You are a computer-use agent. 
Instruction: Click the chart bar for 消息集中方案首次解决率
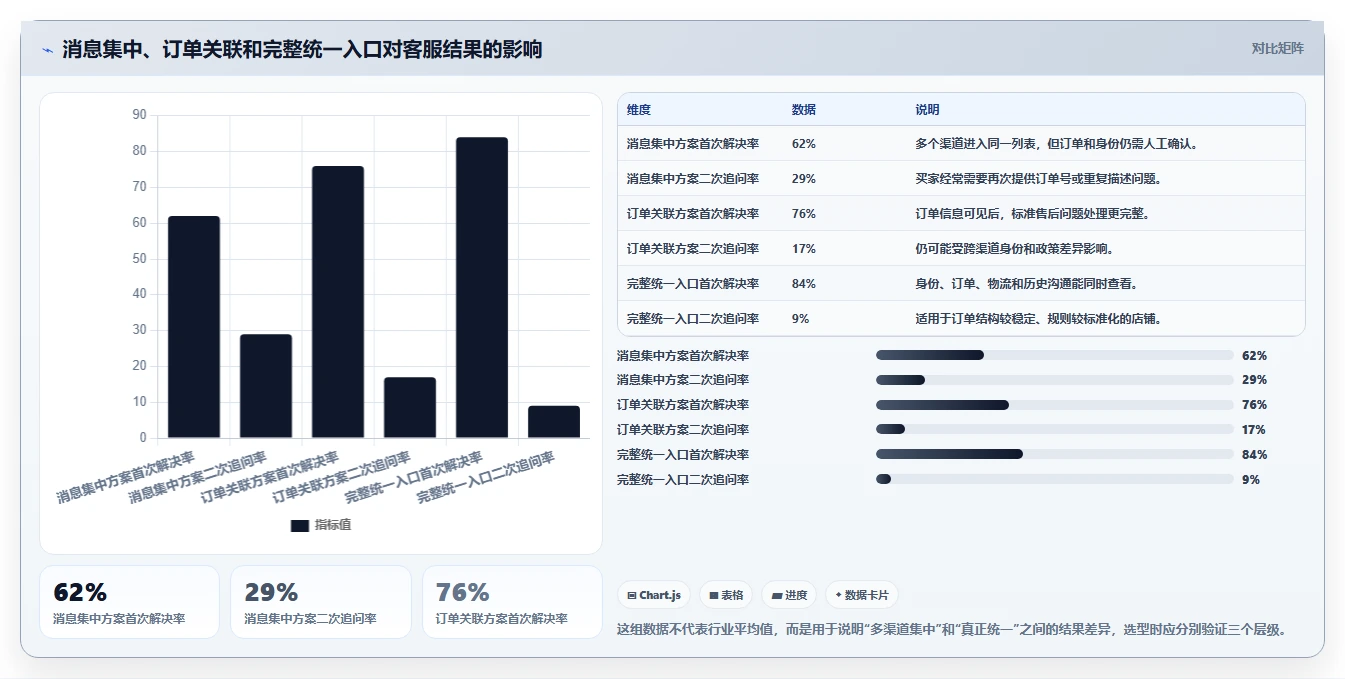click(194, 327)
